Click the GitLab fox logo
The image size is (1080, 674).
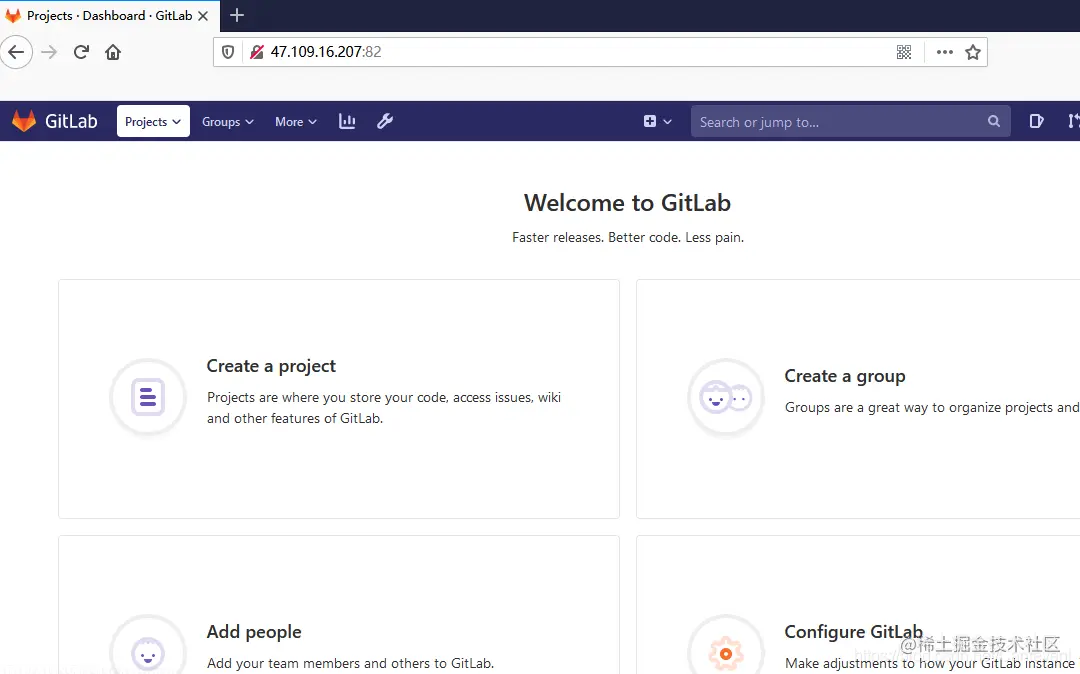[x=24, y=121]
